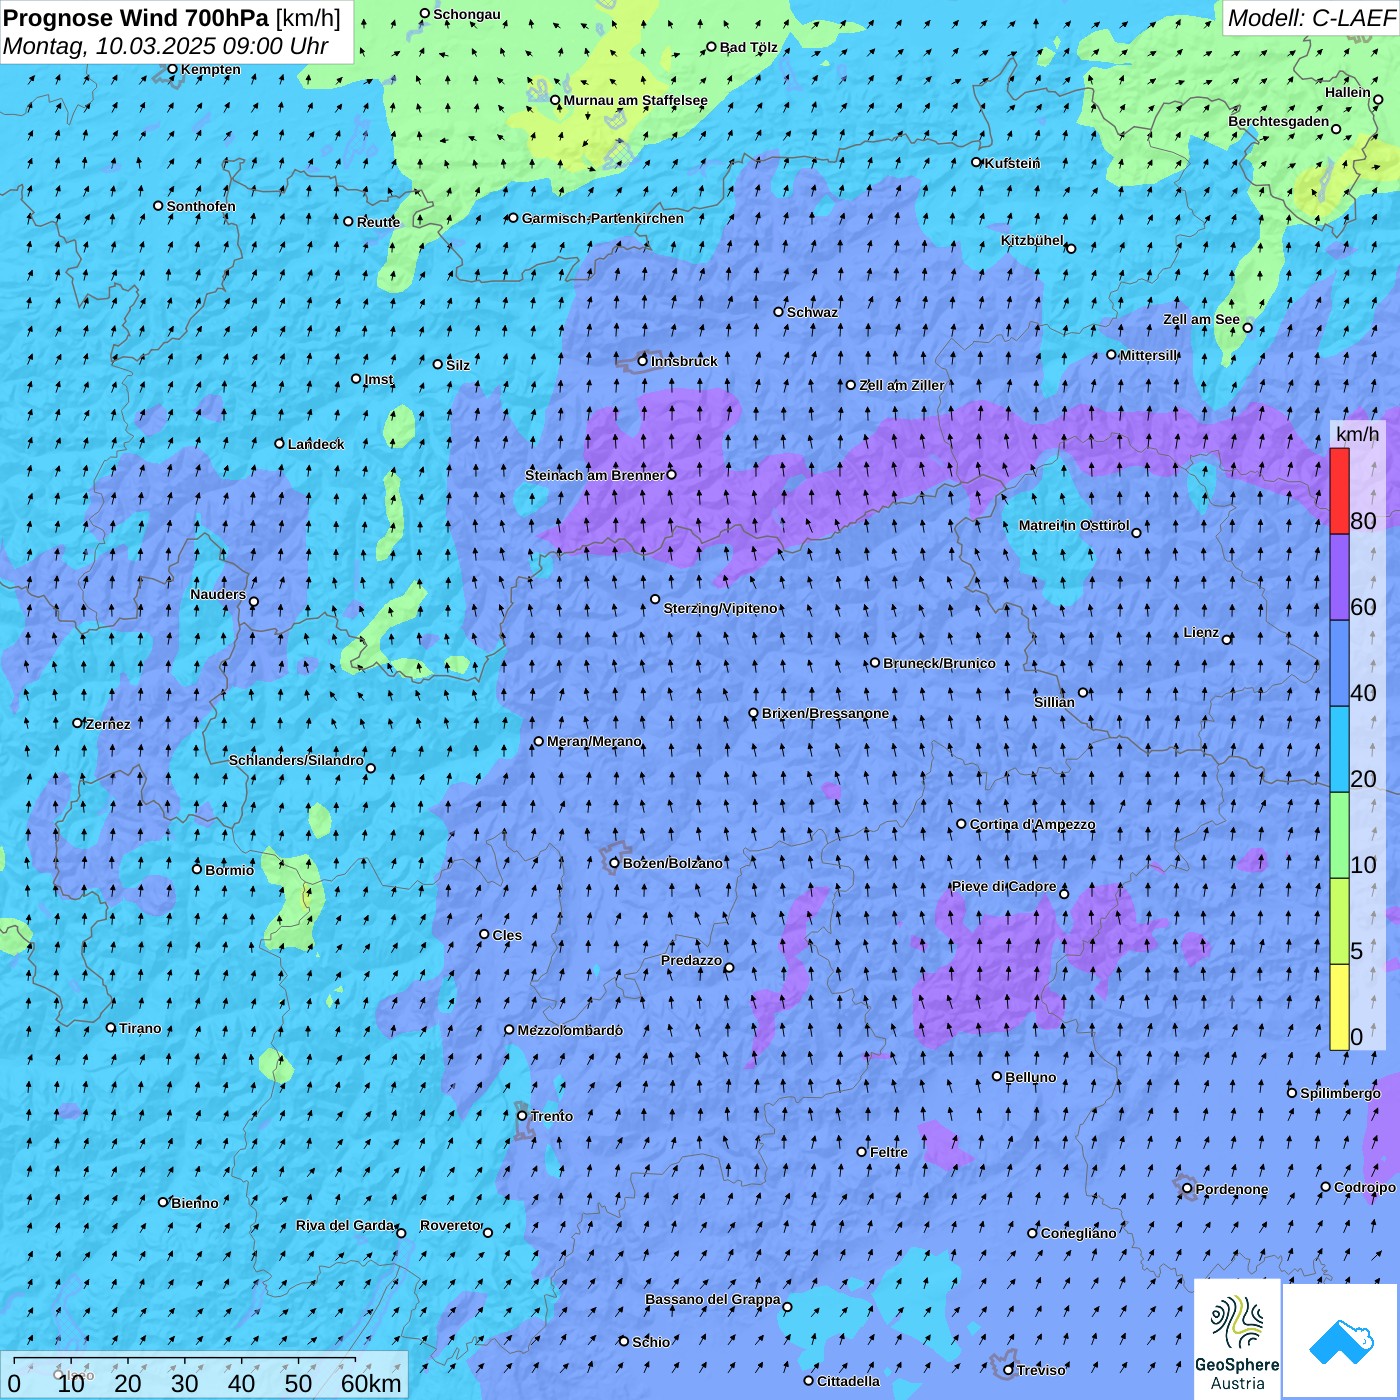Click the Kempten city marker
The width and height of the screenshot is (1400, 1400).
tap(172, 69)
